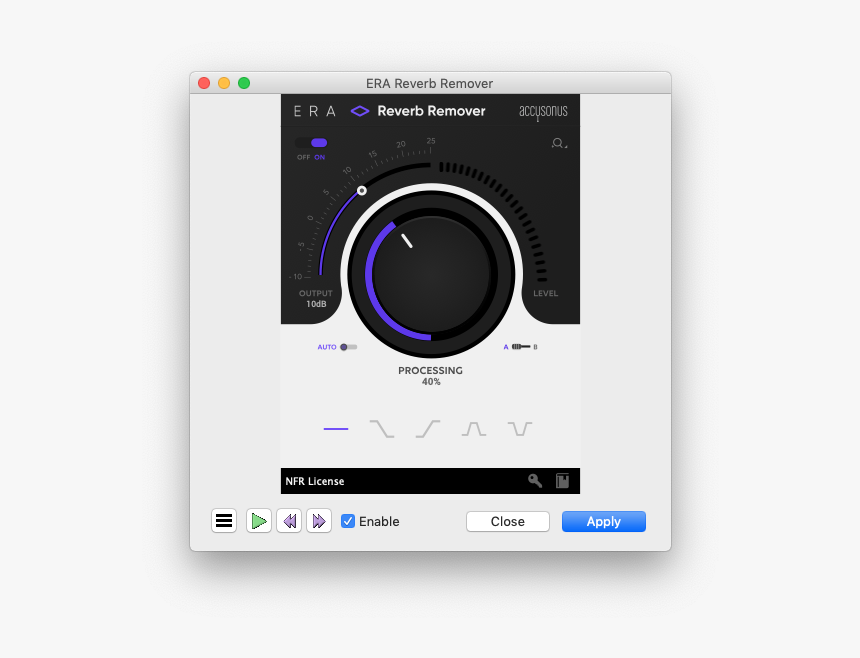Select the downward-sloping reverb profile curve
Image resolution: width=860 pixels, height=658 pixels.
click(382, 428)
